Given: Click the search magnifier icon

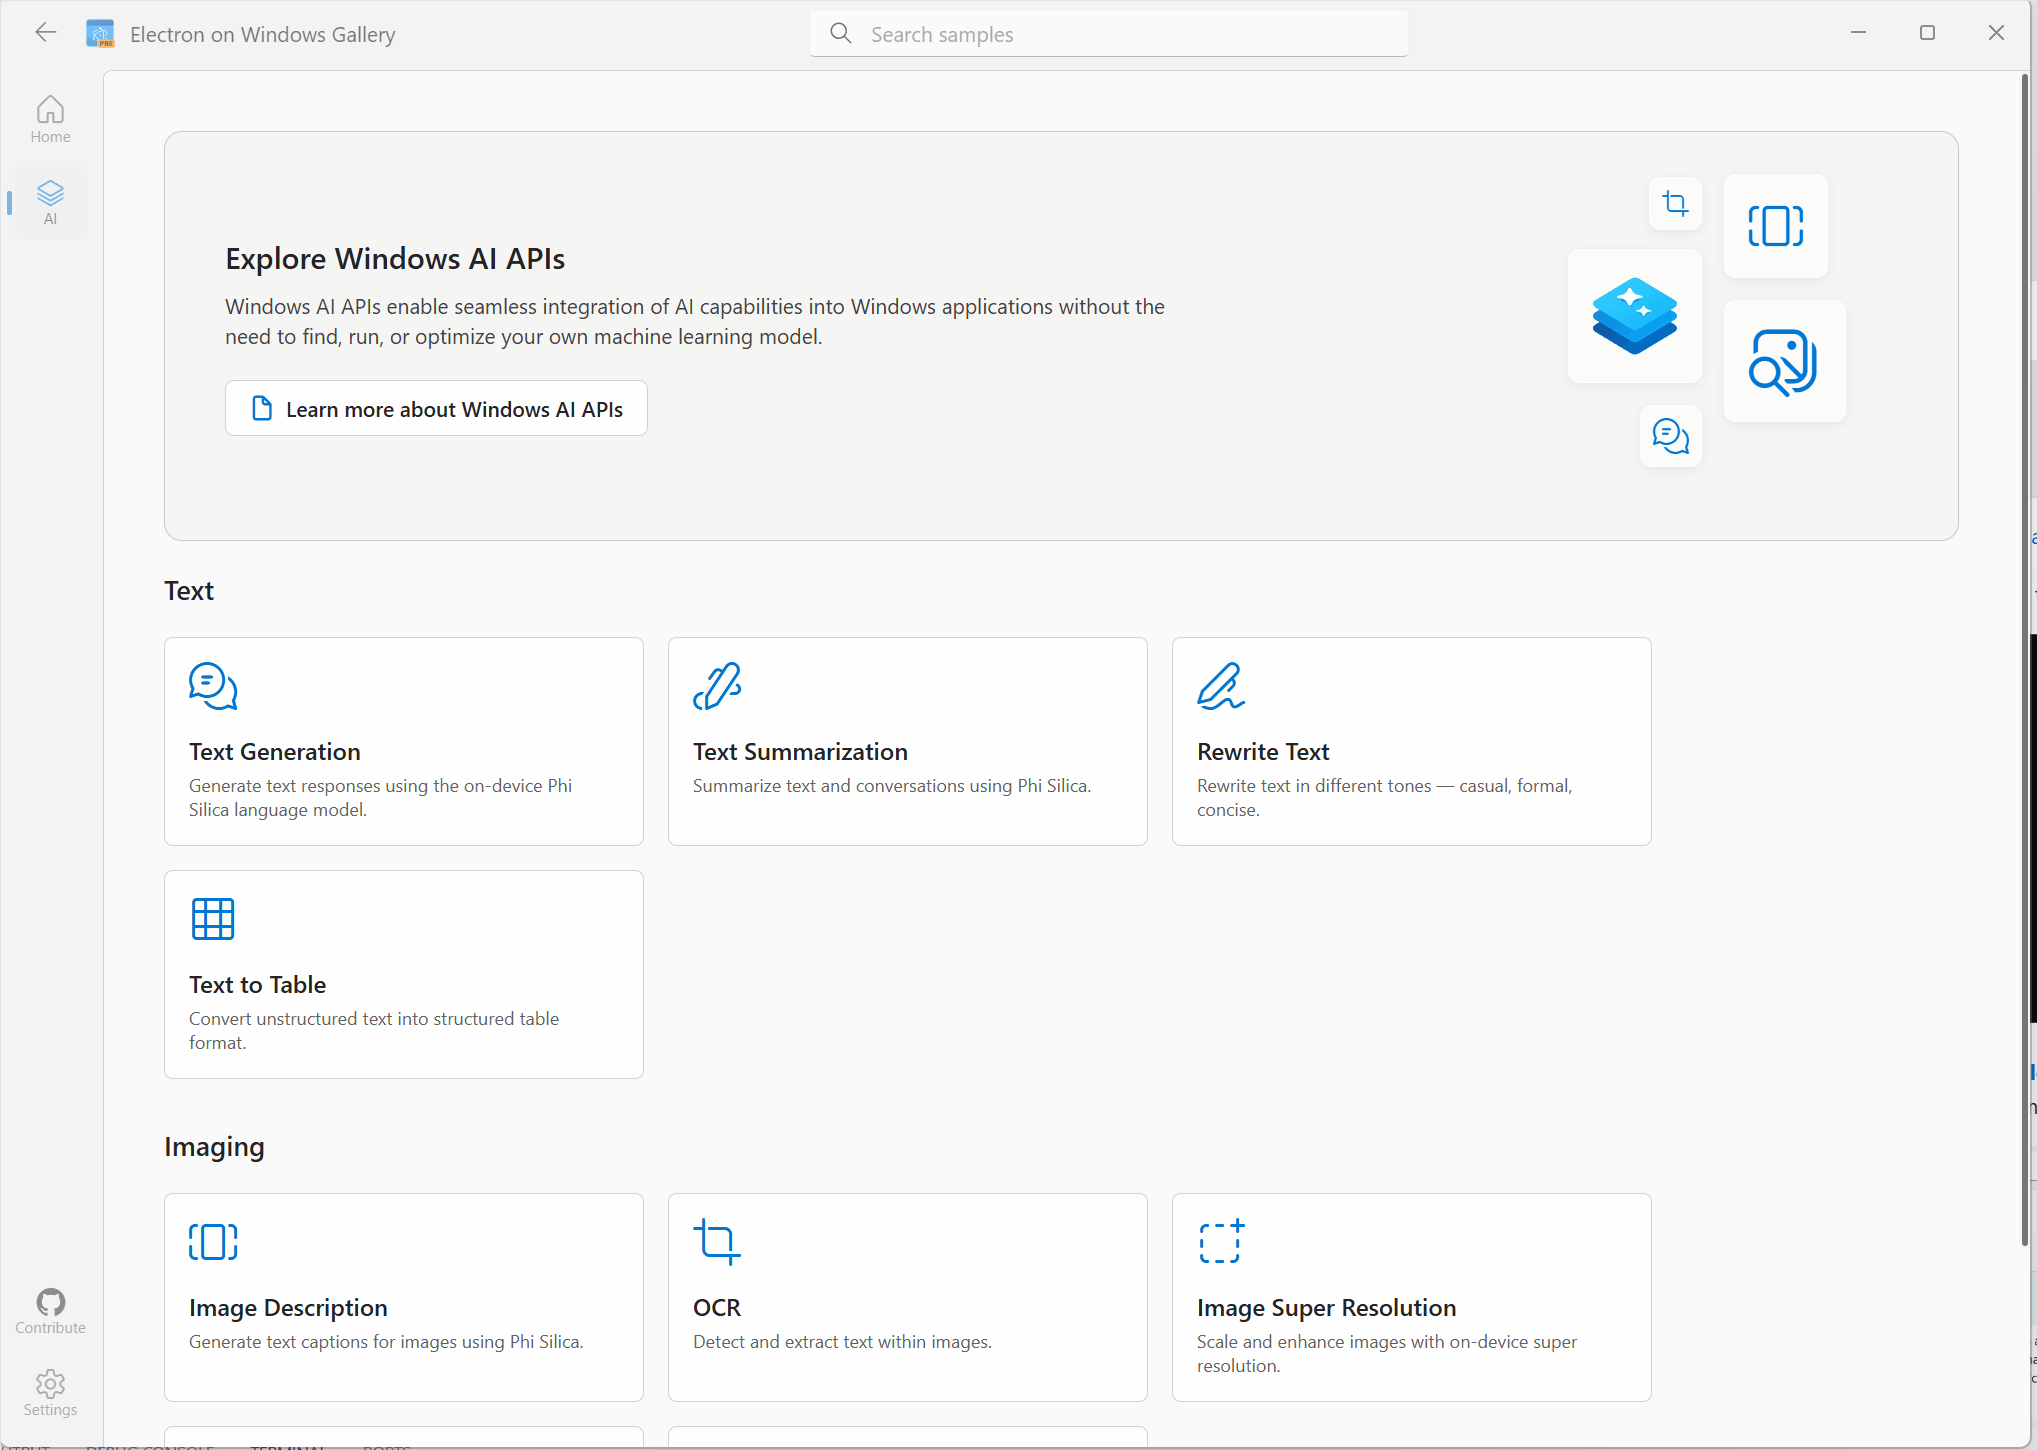Looking at the screenshot, I should pyautogui.click(x=841, y=34).
